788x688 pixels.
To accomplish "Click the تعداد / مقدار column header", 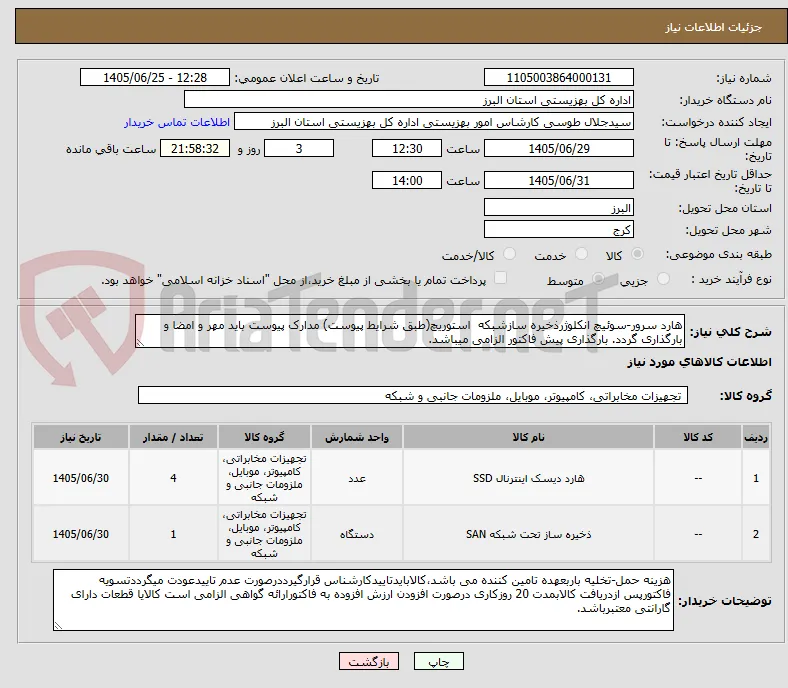I will coord(173,437).
